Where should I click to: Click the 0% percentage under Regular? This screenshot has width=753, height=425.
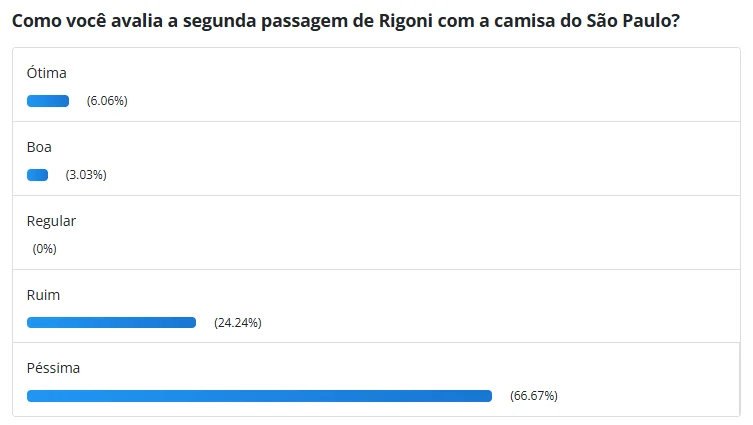(44, 249)
